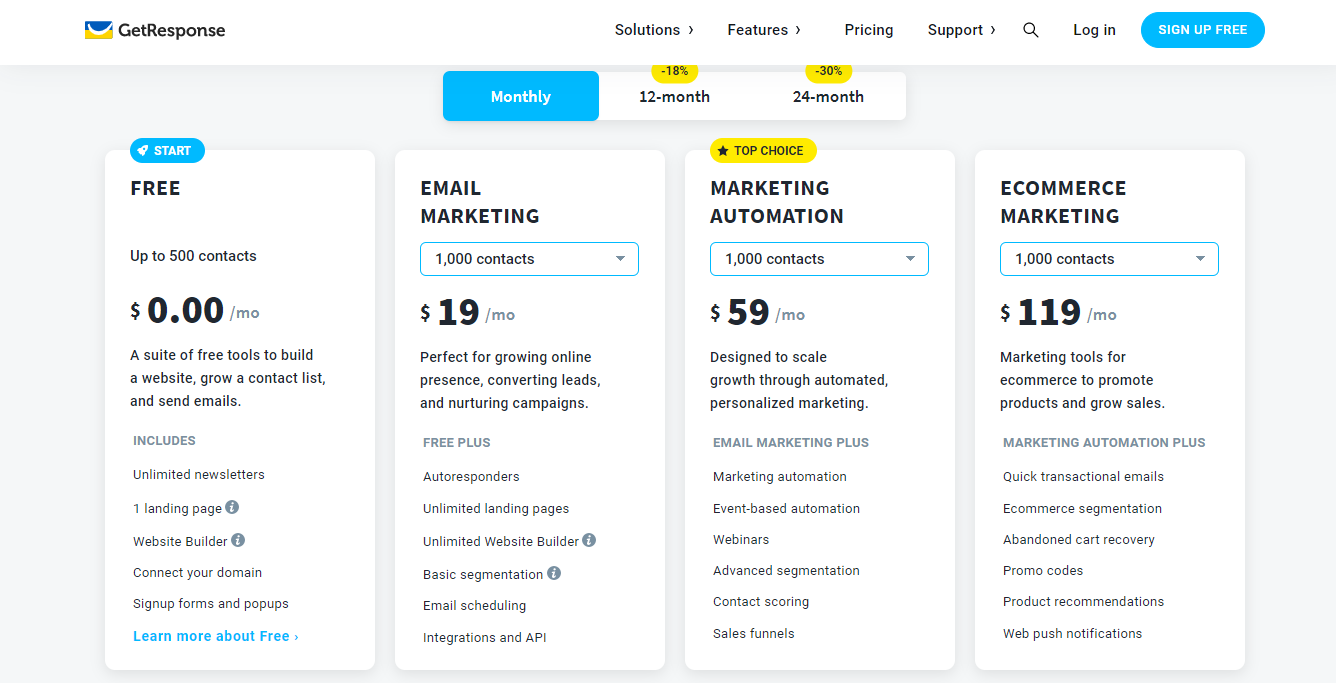Select Monthly billing period
Image resolution: width=1336 pixels, height=683 pixels.
click(521, 96)
